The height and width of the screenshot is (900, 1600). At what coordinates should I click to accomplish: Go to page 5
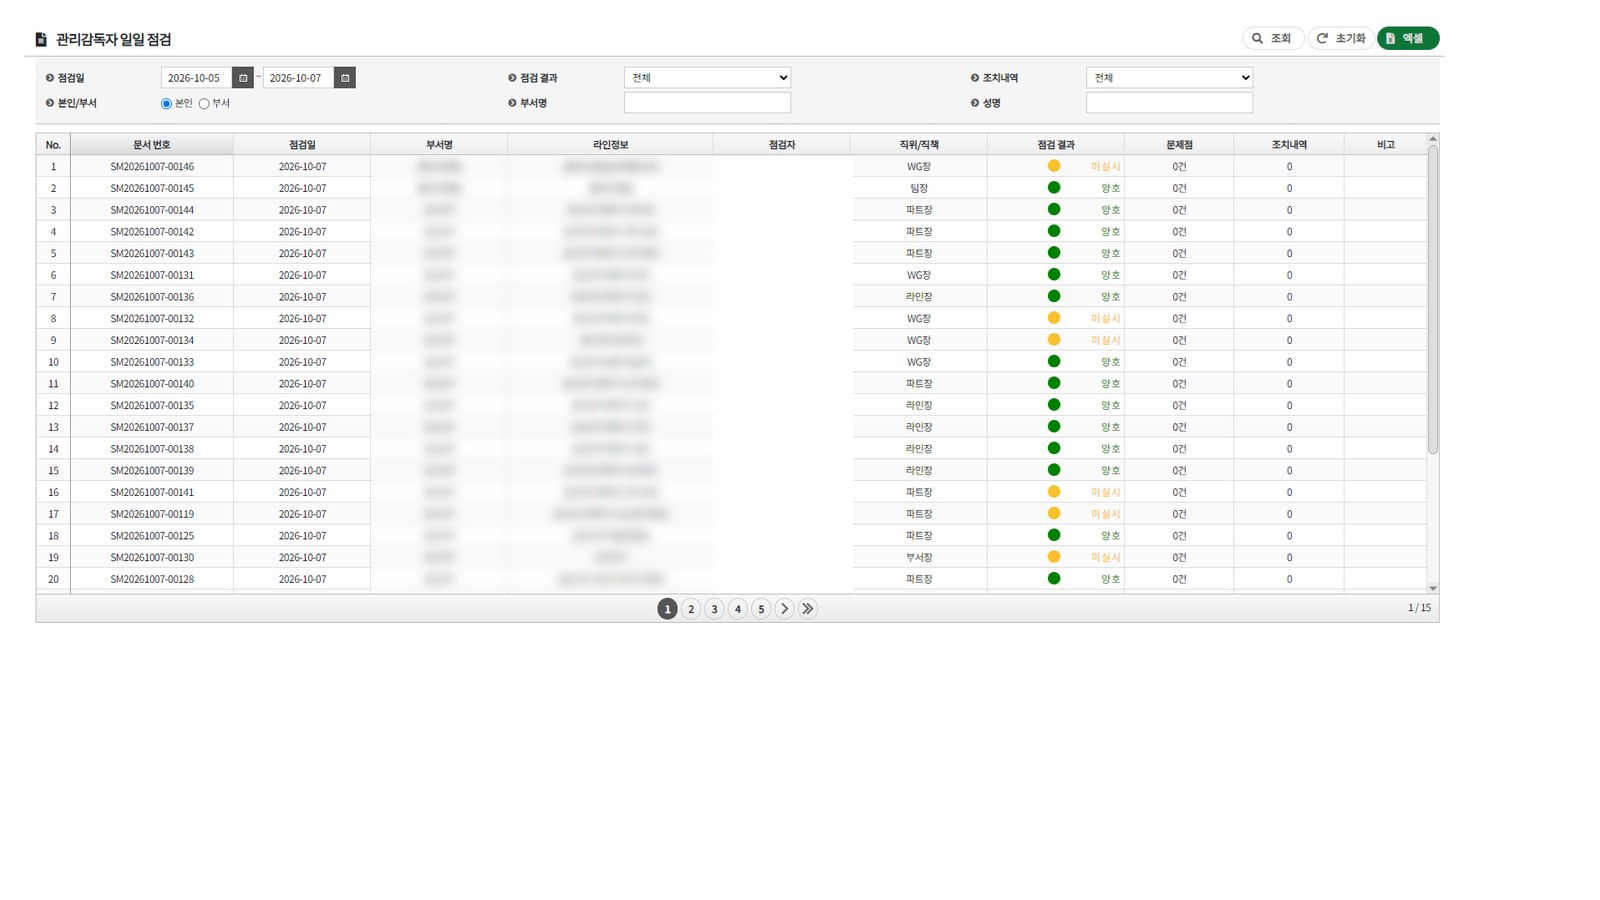tap(761, 609)
